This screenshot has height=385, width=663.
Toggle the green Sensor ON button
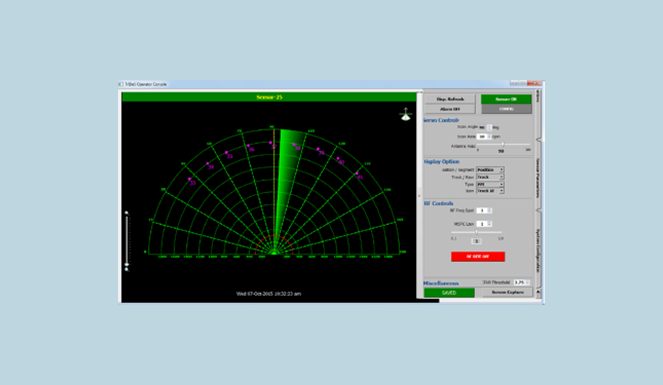(x=506, y=99)
